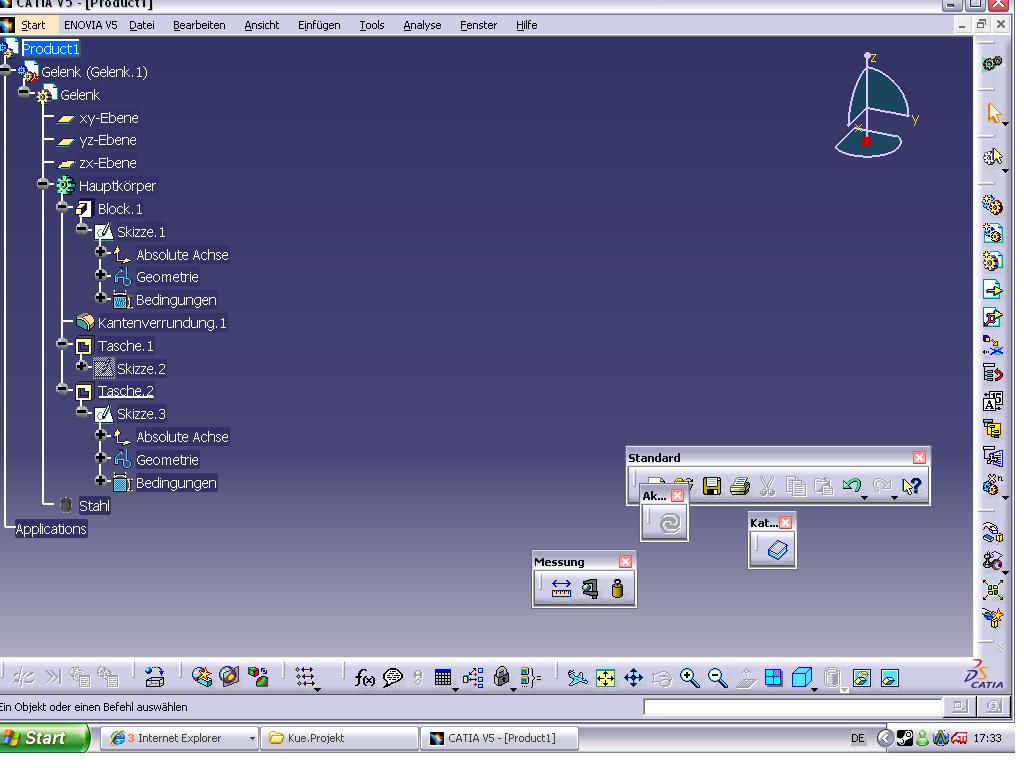Click the Swap Visible Space icon

click(x=889, y=678)
